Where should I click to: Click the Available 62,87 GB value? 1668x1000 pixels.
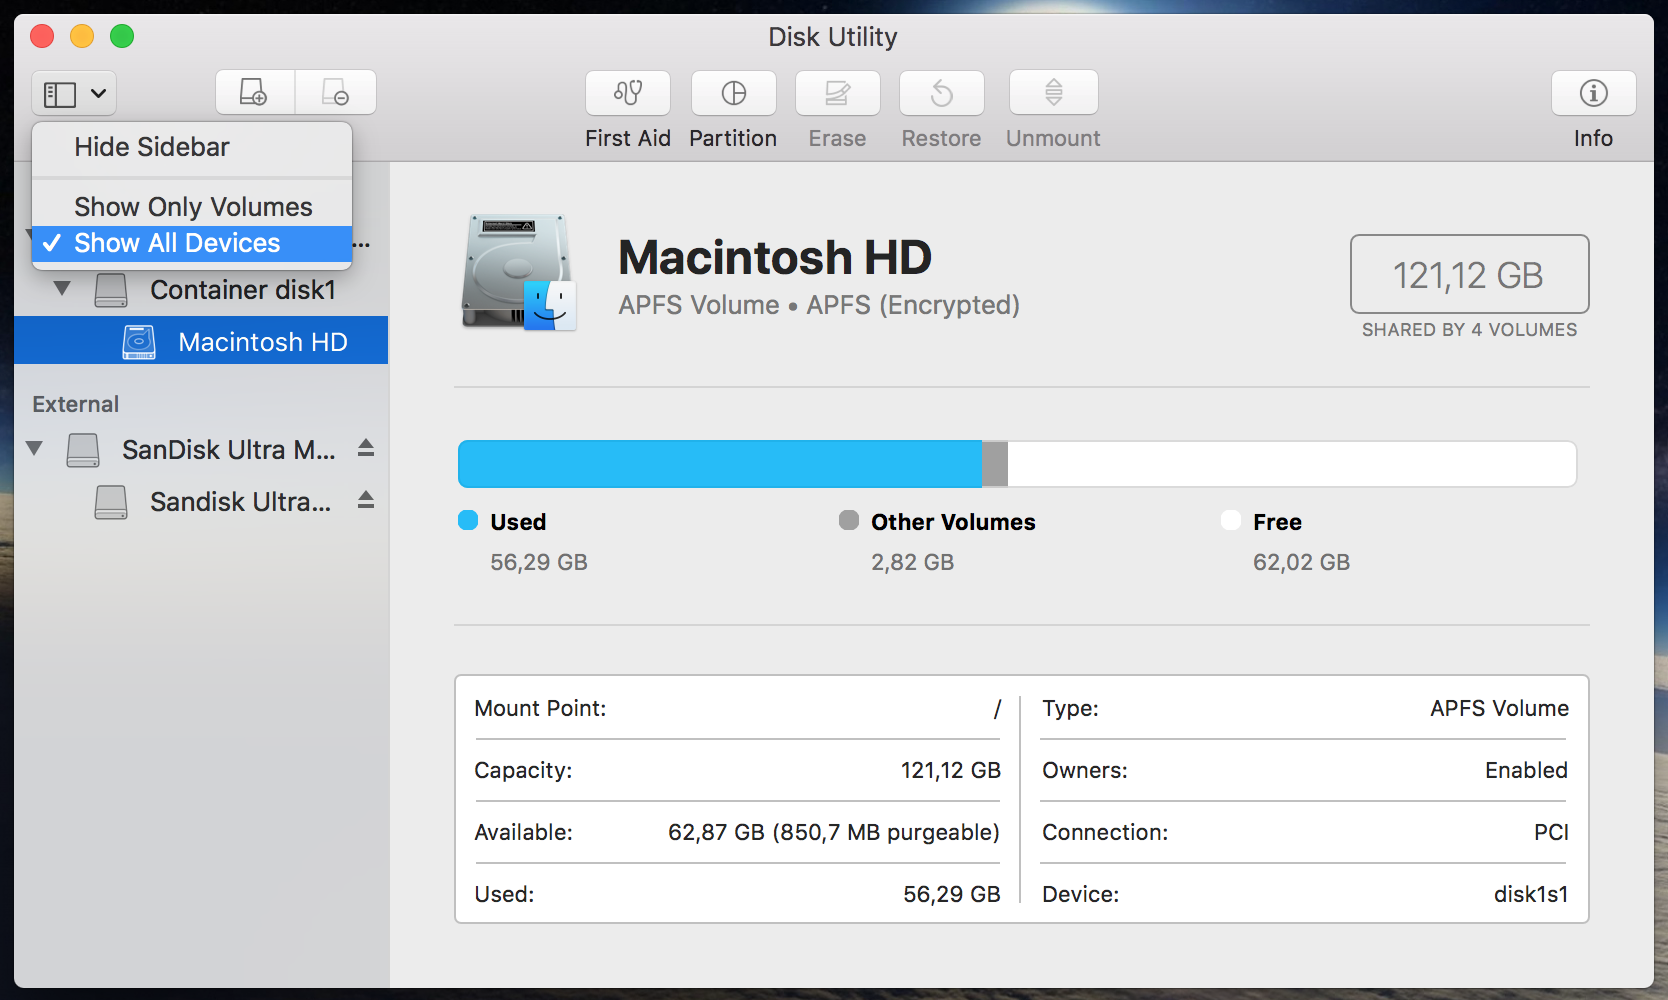[x=834, y=832]
